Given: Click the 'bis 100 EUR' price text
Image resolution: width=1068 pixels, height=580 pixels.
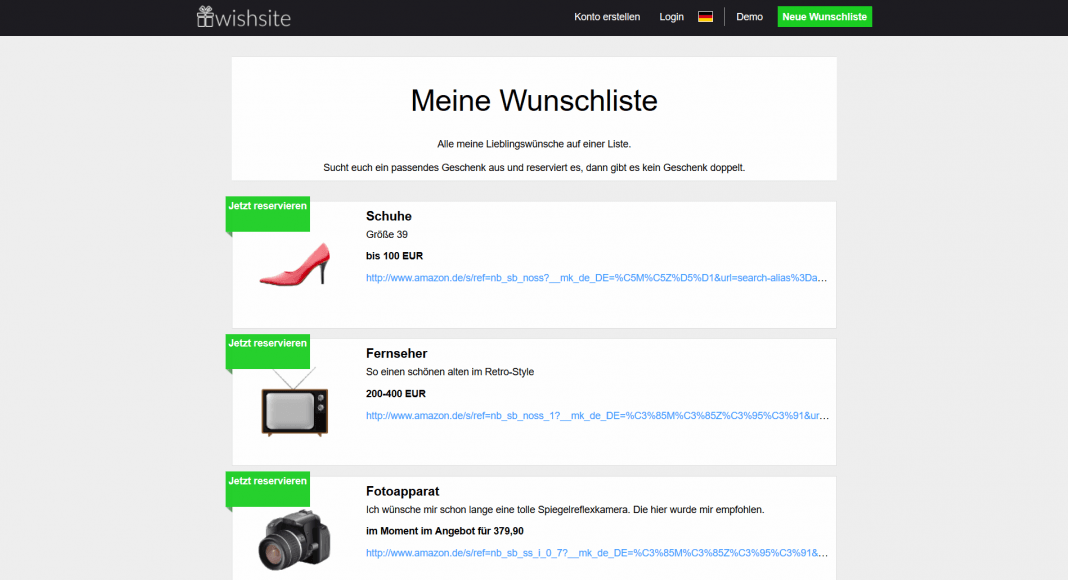Looking at the screenshot, I should (394, 256).
